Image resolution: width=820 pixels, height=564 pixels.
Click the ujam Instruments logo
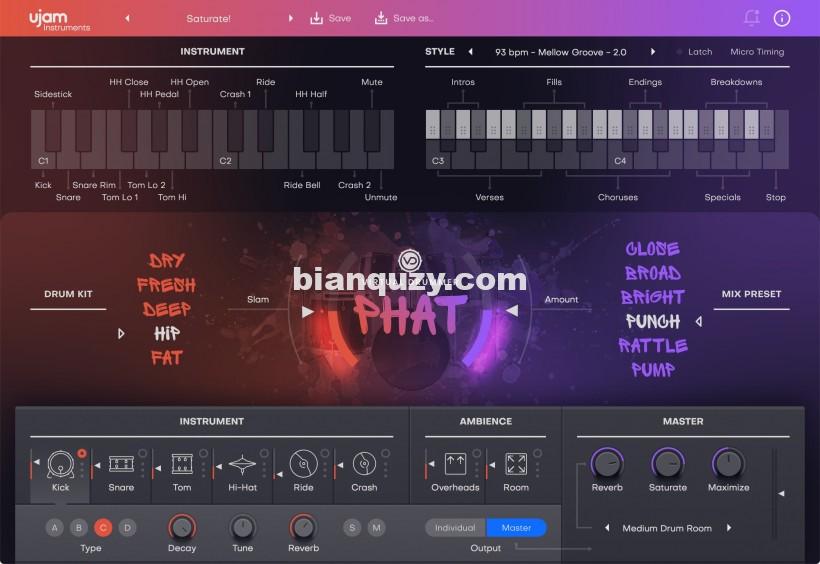tap(59, 20)
